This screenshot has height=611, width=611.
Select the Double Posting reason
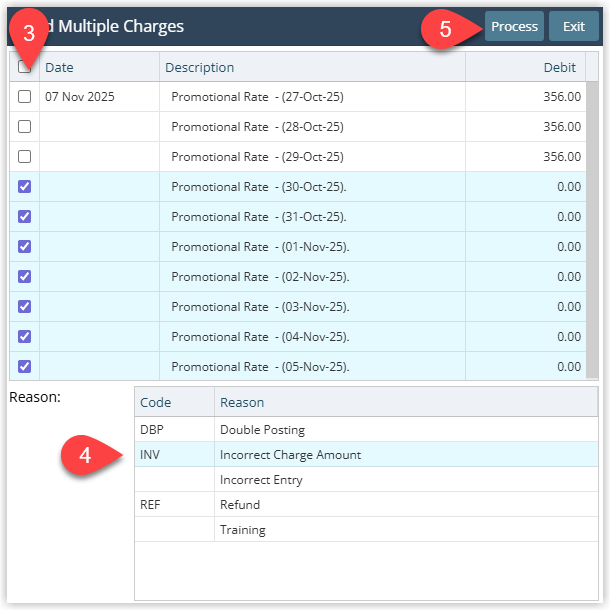(x=366, y=429)
